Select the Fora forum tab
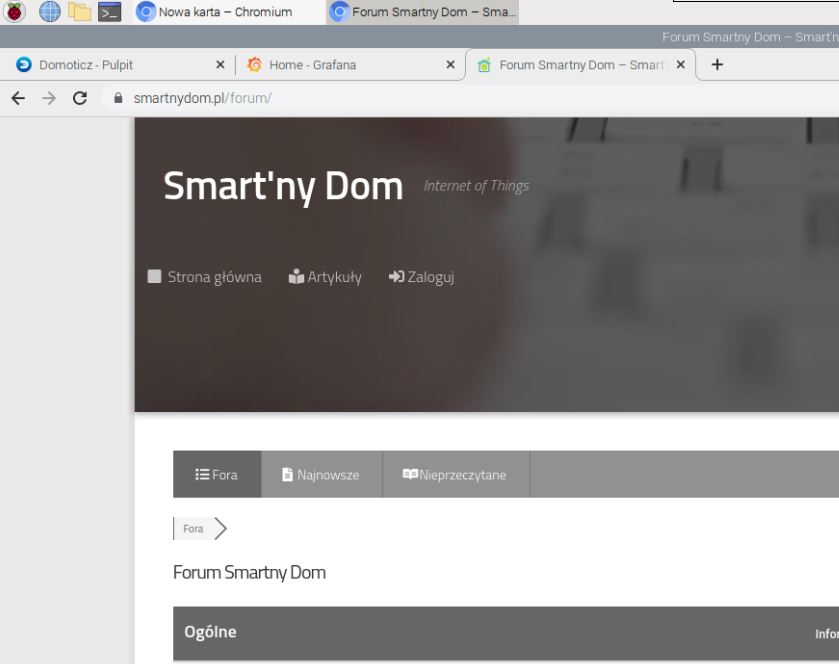Screen dimensions: 839x664 (x=217, y=474)
